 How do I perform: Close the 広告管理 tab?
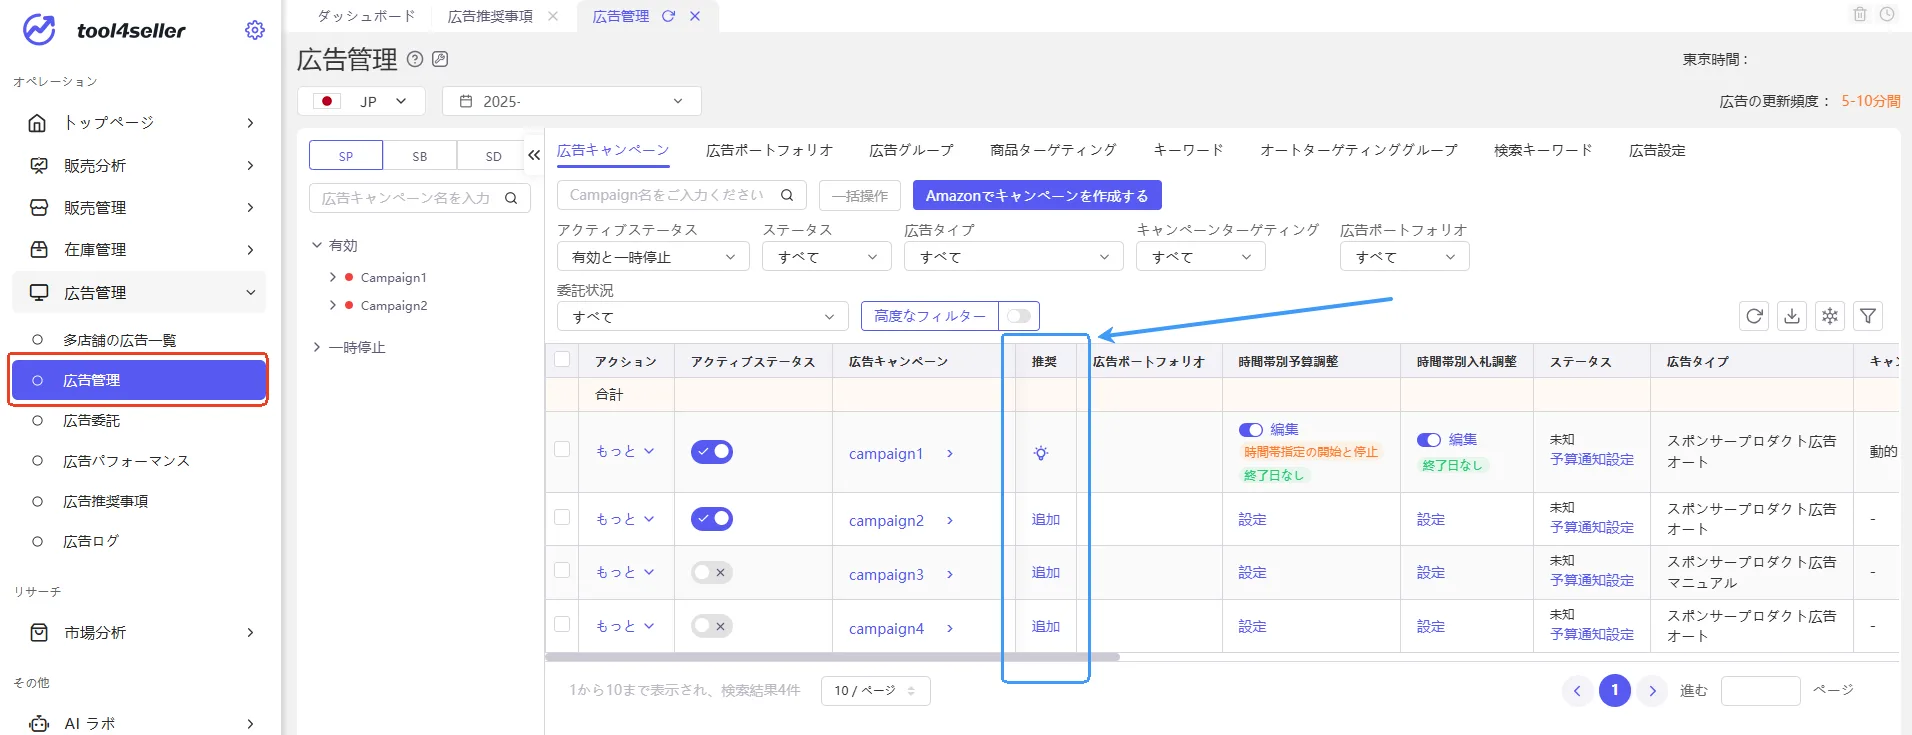pos(695,16)
